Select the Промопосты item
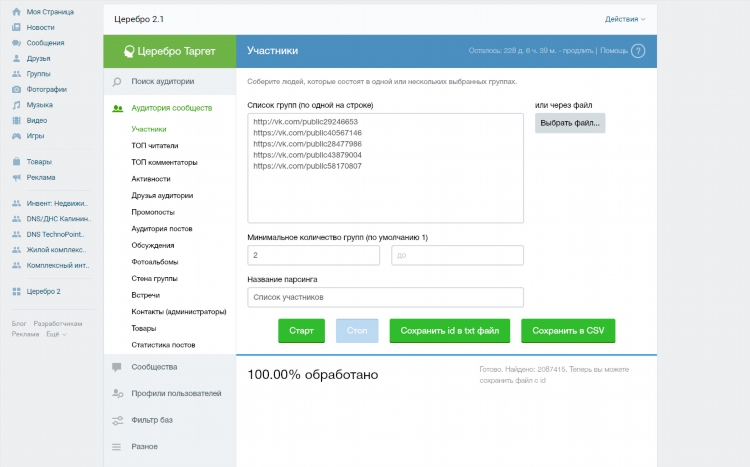The image size is (750, 467). (x=153, y=212)
